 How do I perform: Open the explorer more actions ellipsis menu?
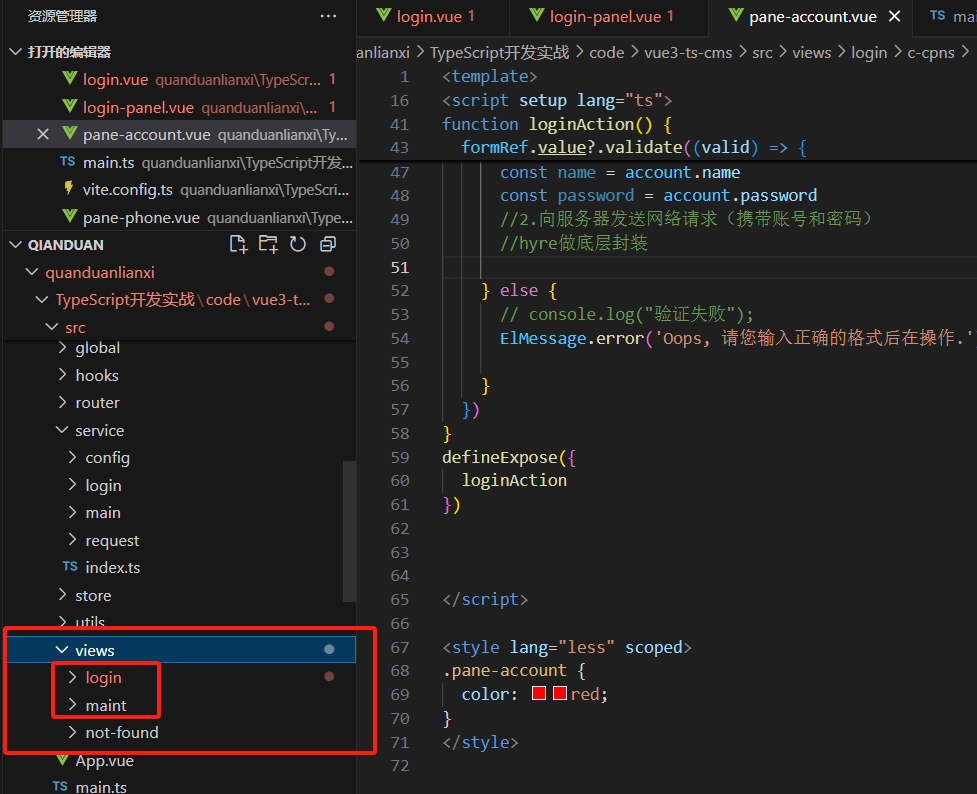(328, 16)
